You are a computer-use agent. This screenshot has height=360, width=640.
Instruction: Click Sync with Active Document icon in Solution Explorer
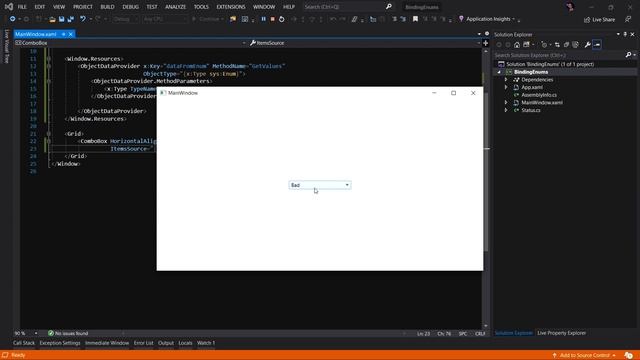(557, 44)
